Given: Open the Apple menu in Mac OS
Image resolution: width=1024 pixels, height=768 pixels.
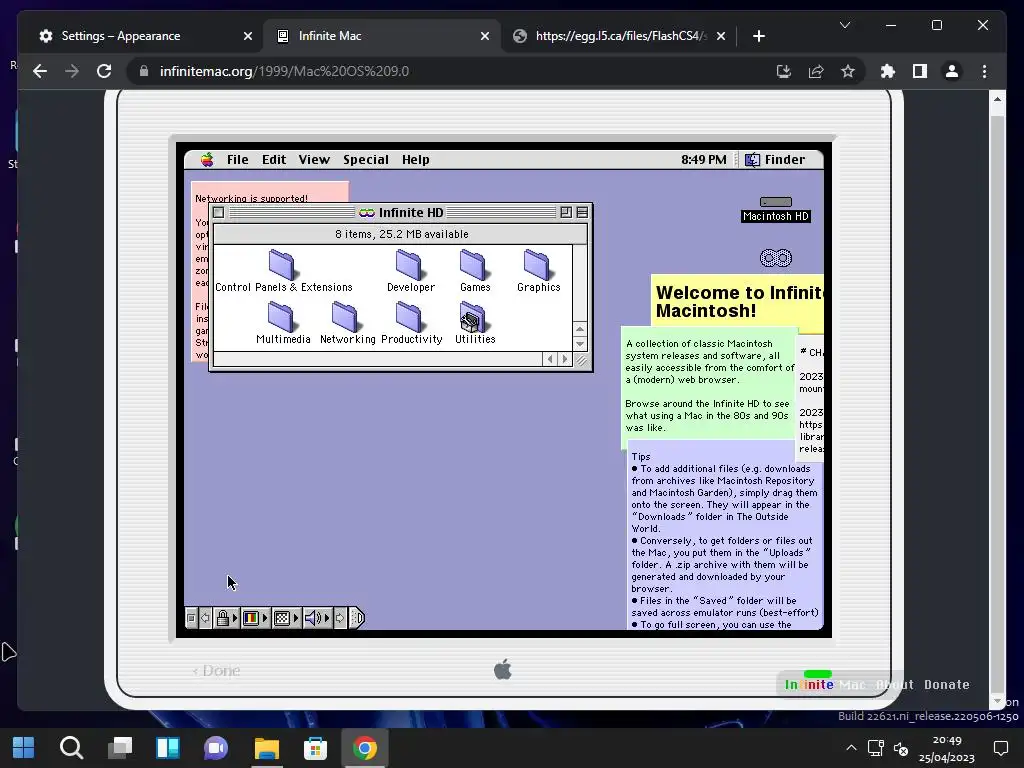Looking at the screenshot, I should click(207, 159).
